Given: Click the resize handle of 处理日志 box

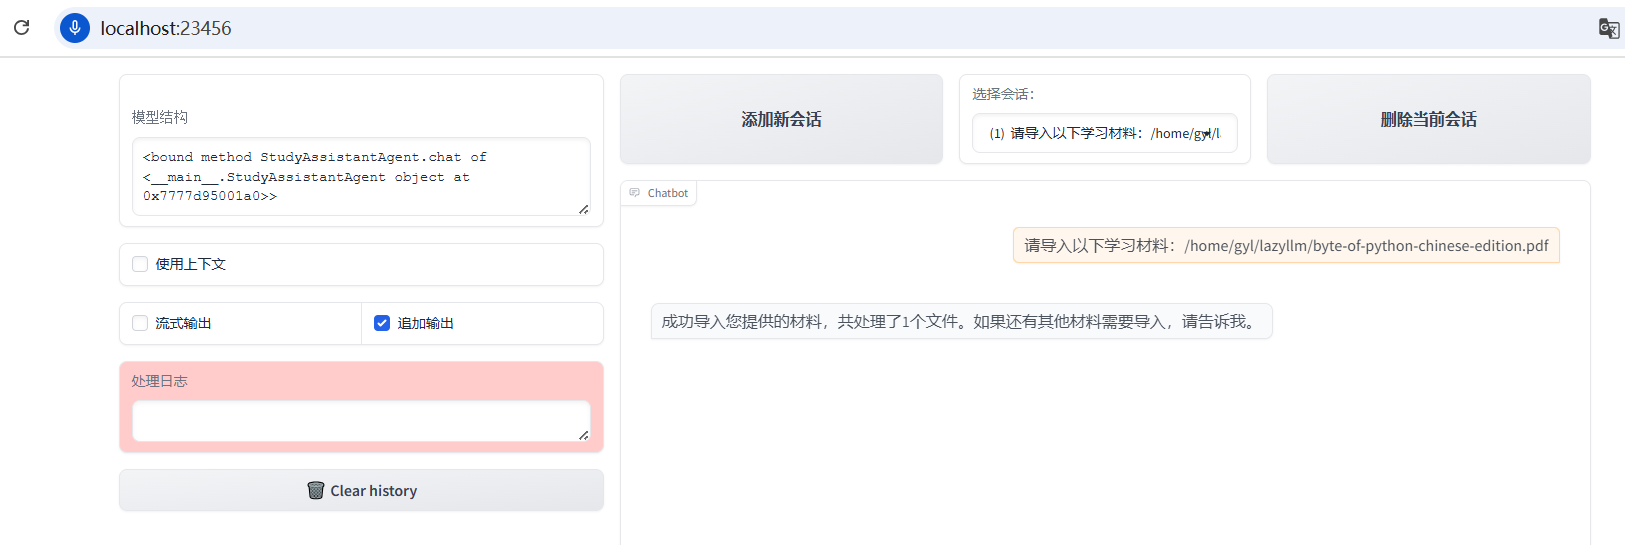Looking at the screenshot, I should [x=584, y=435].
